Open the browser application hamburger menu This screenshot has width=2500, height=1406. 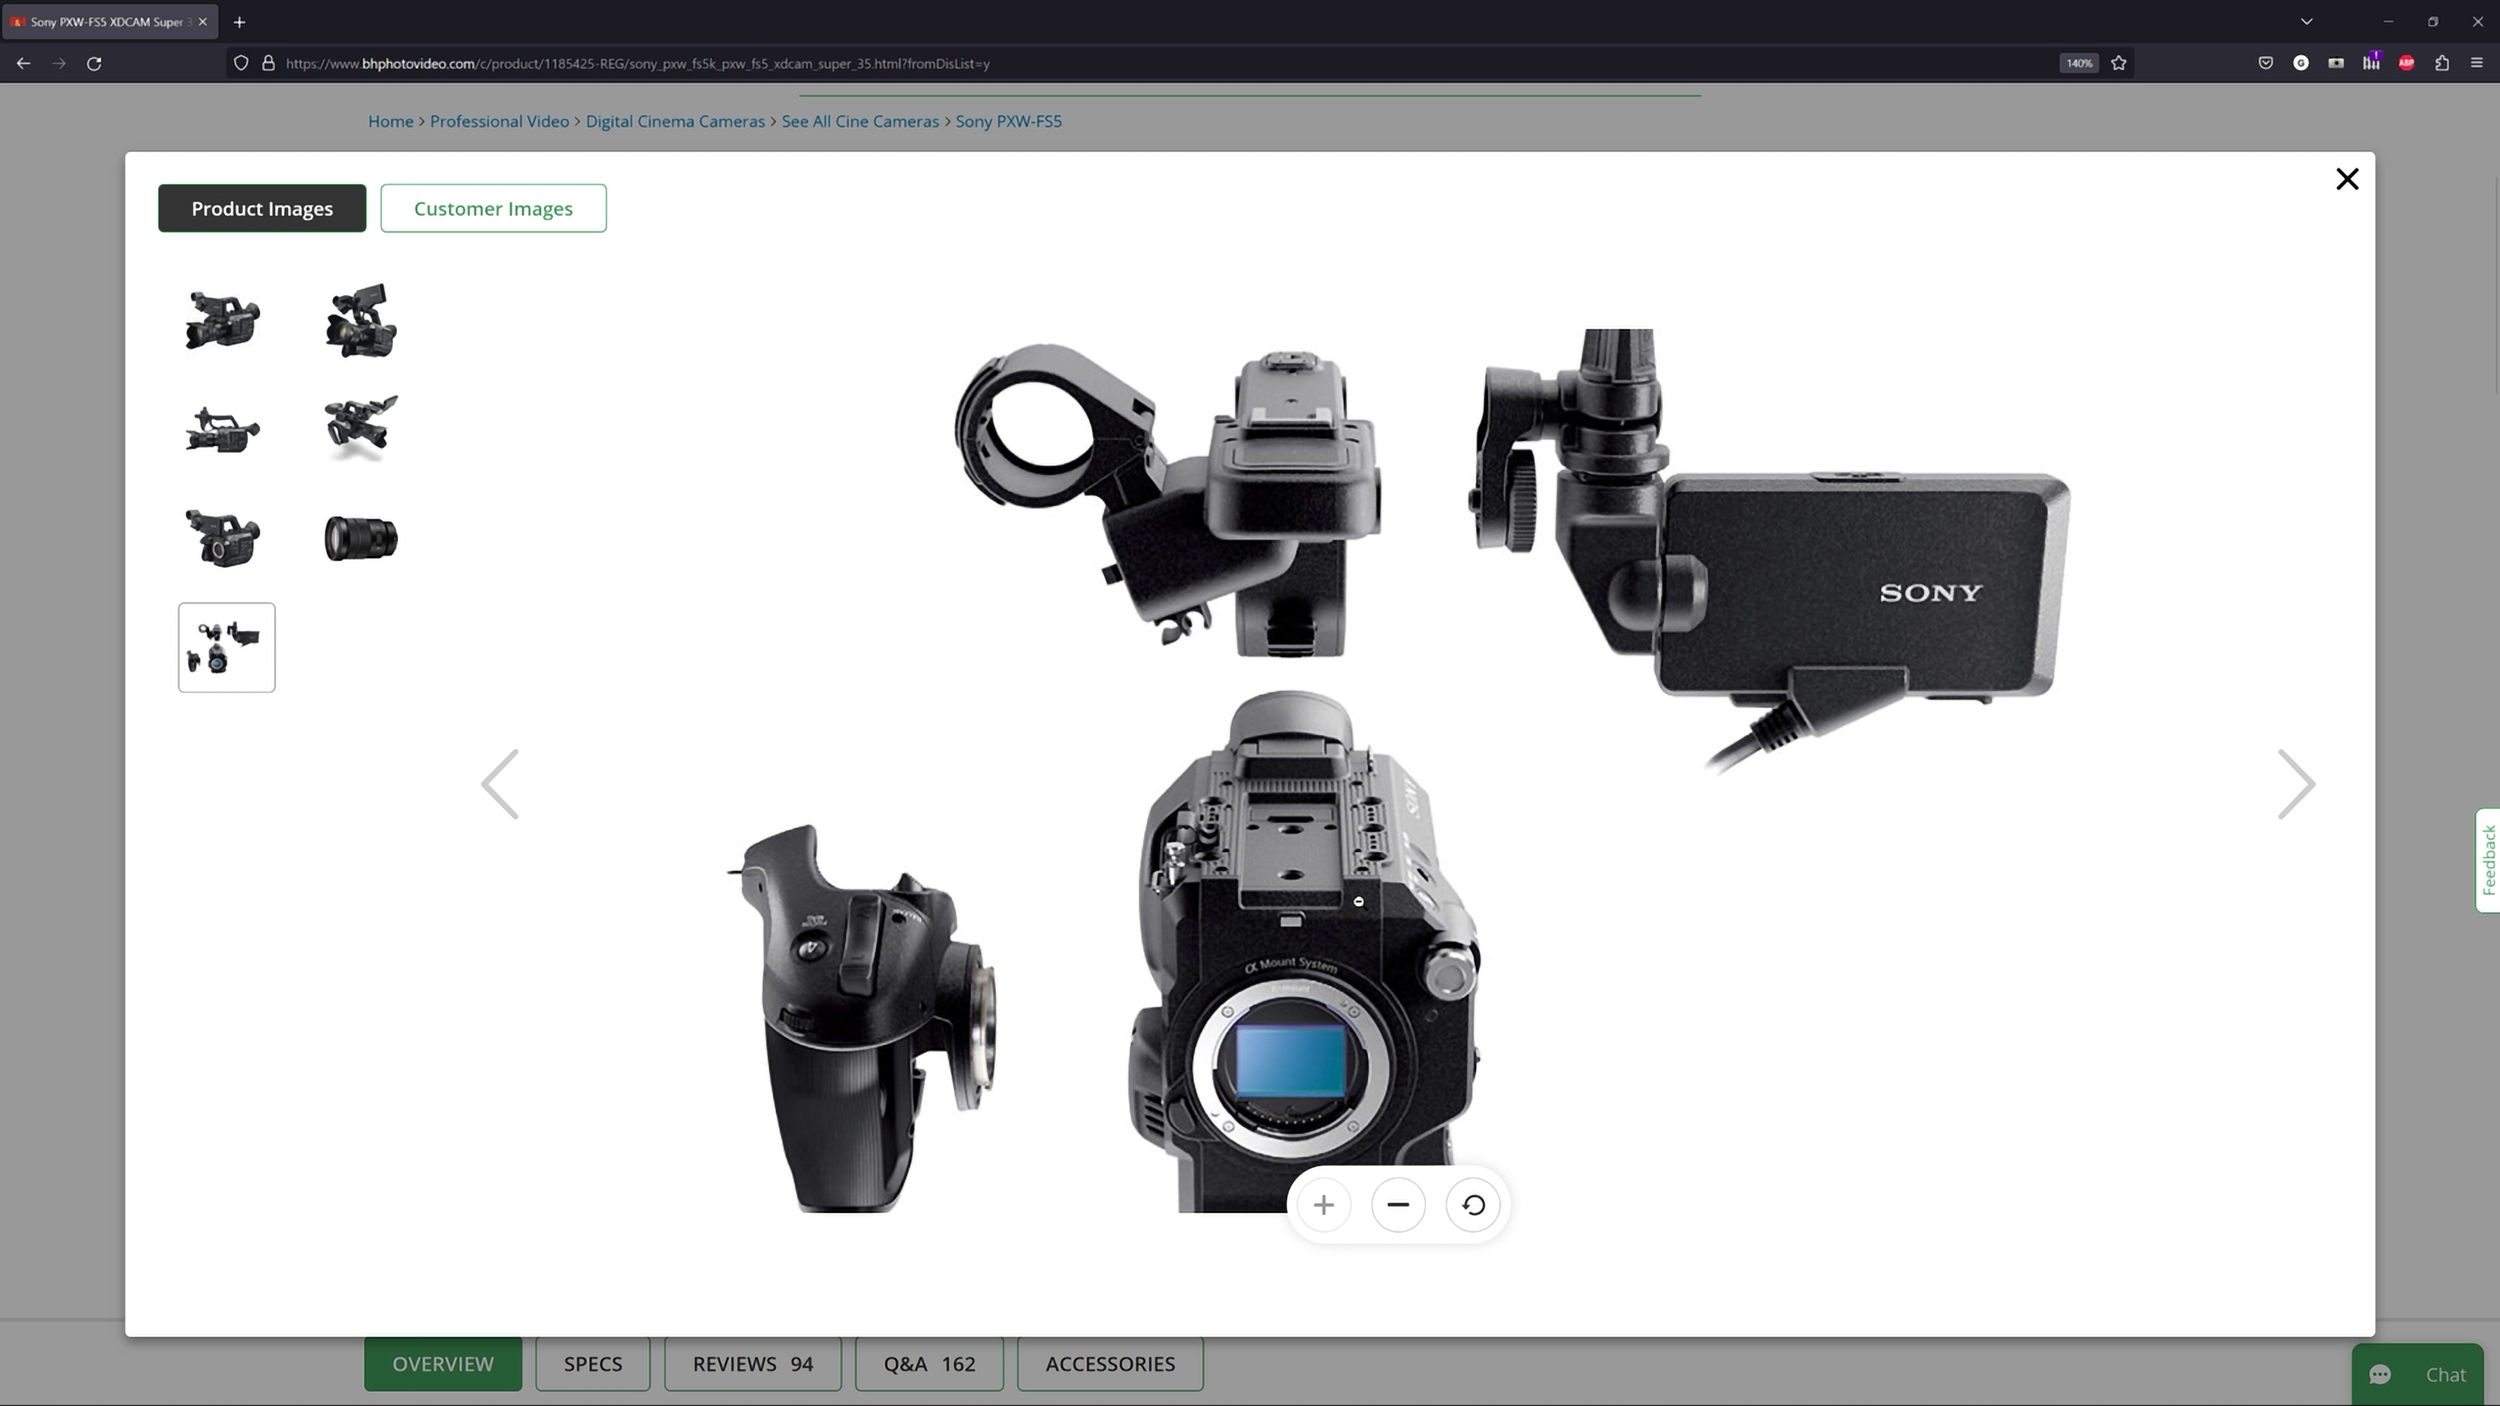pyautogui.click(x=2476, y=63)
